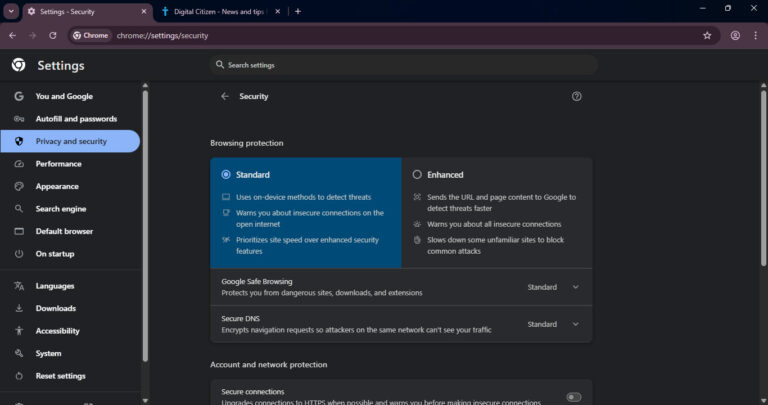The width and height of the screenshot is (768, 405).
Task: Click the shield icon for Privacy
Action: click(x=19, y=141)
